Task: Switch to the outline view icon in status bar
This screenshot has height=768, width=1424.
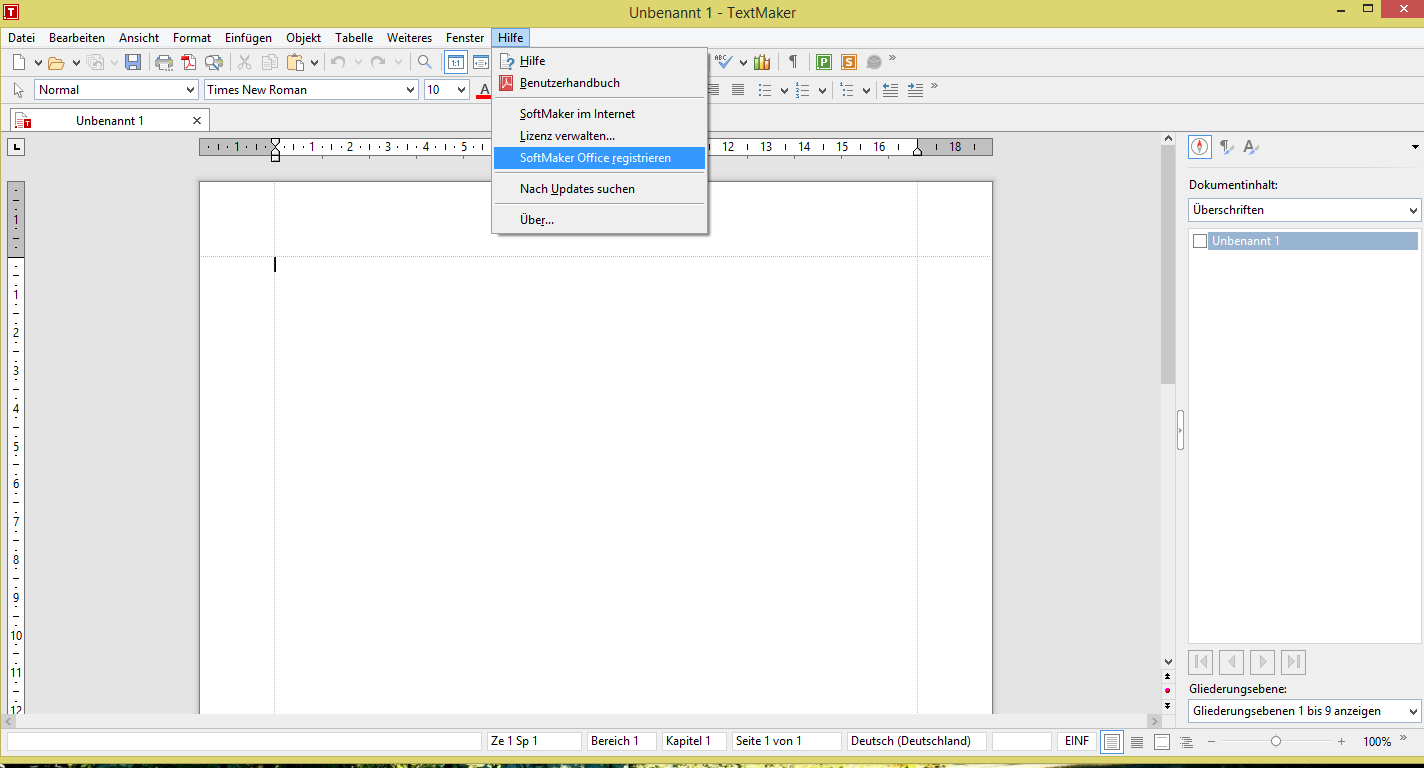Action: point(1187,742)
